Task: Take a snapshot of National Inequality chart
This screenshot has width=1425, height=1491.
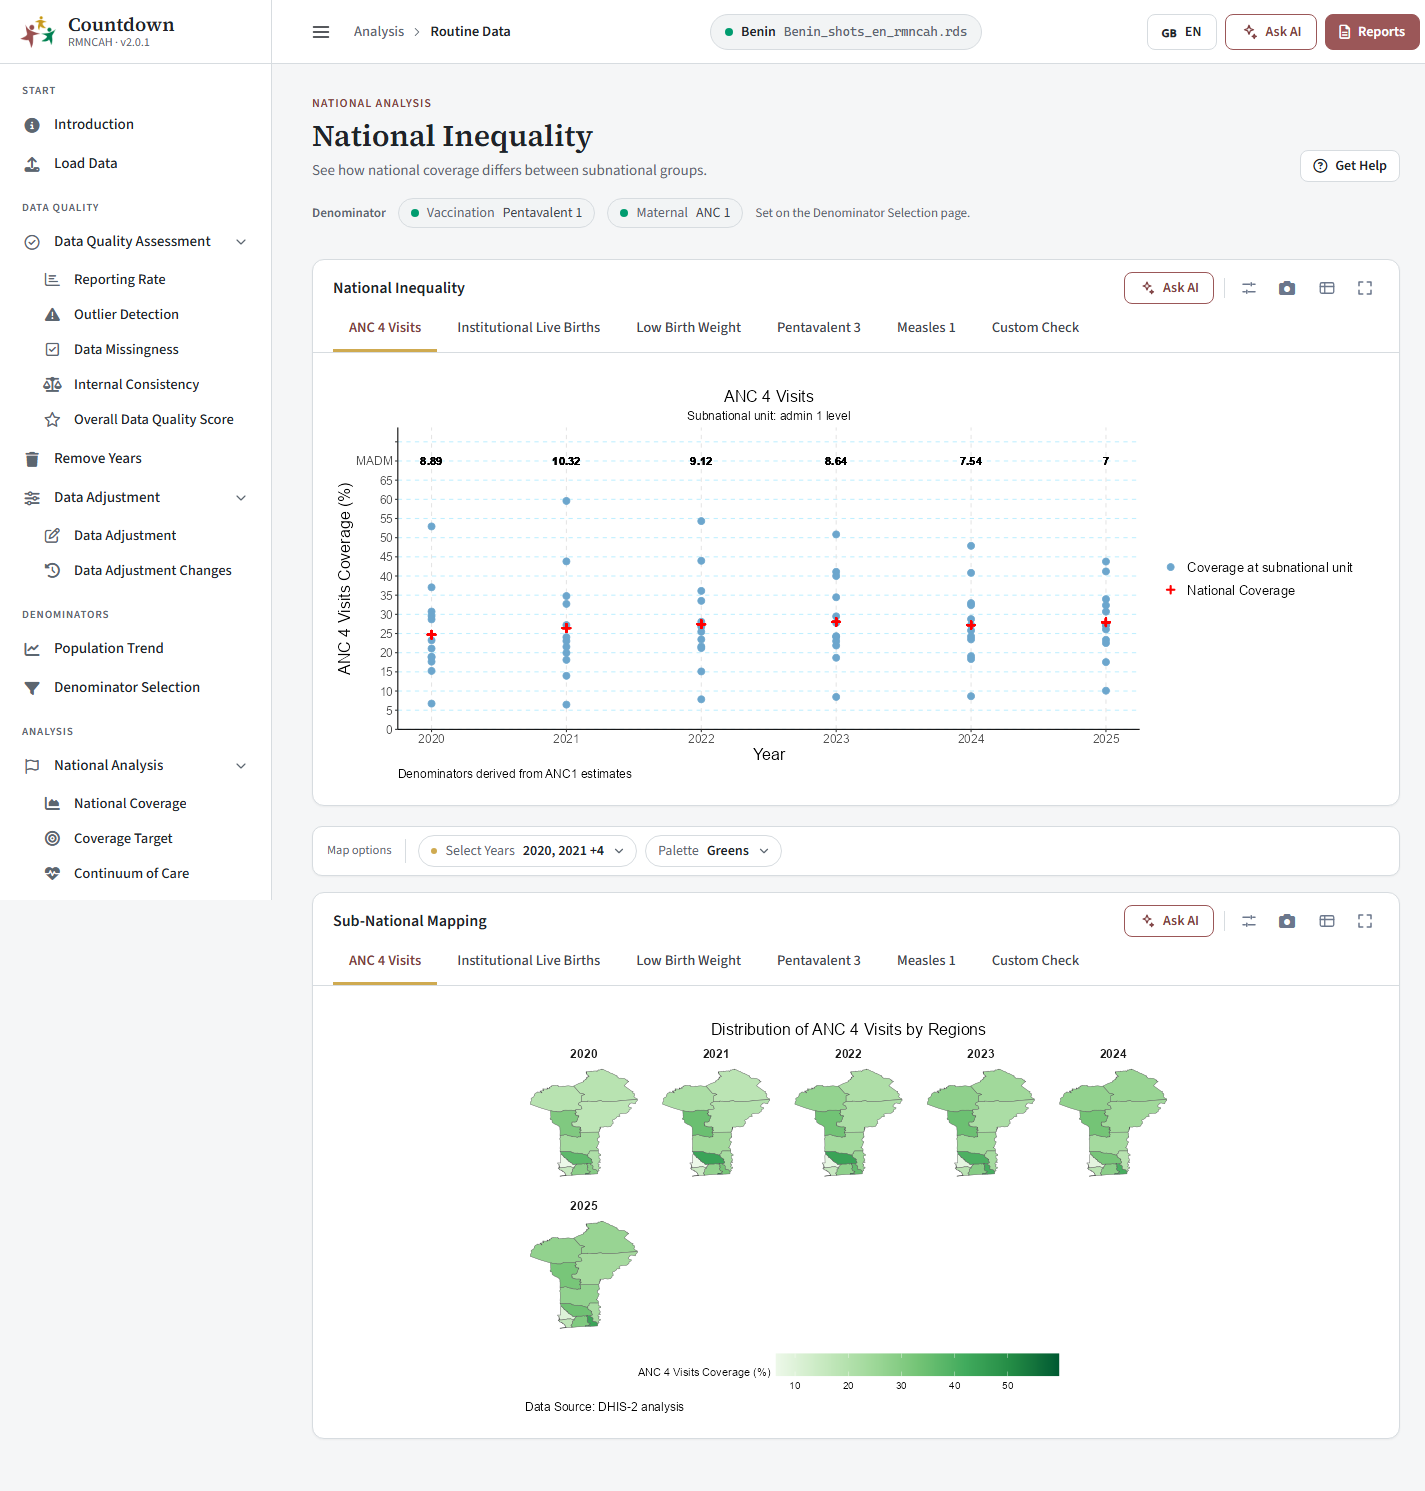Action: coord(1287,288)
